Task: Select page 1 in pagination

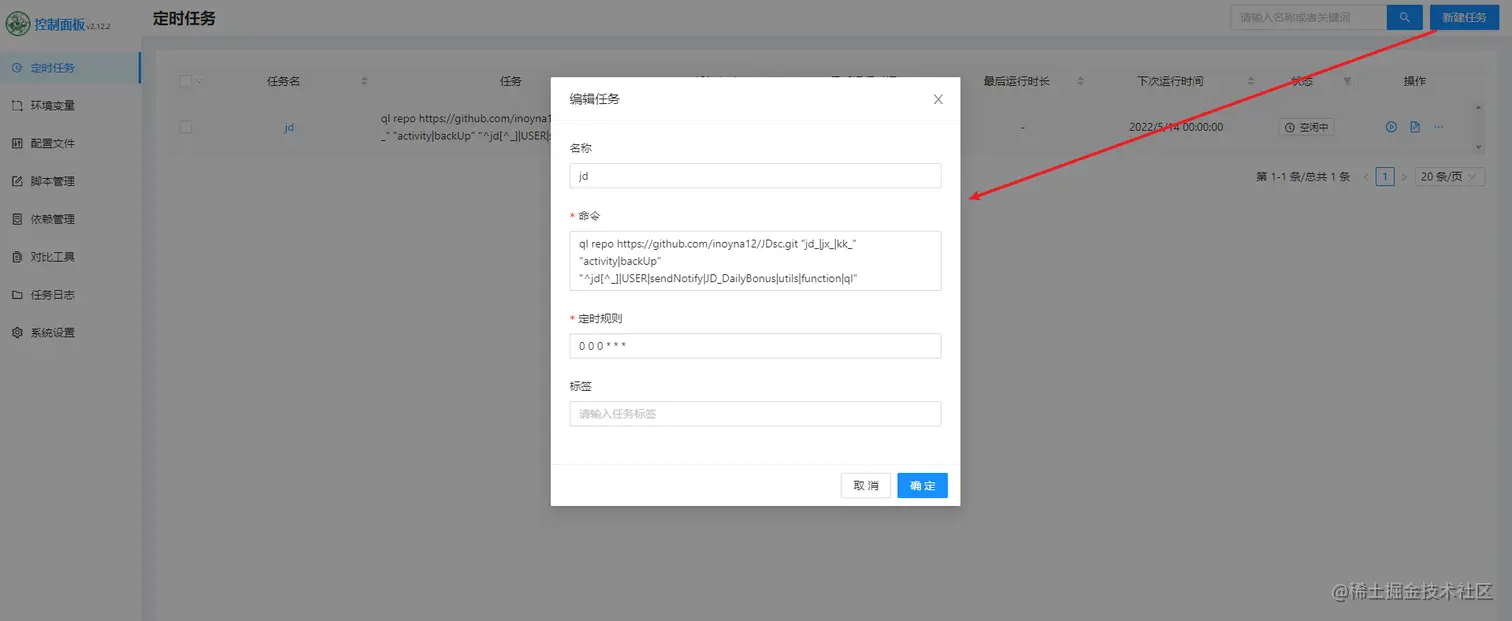Action: (1385, 177)
